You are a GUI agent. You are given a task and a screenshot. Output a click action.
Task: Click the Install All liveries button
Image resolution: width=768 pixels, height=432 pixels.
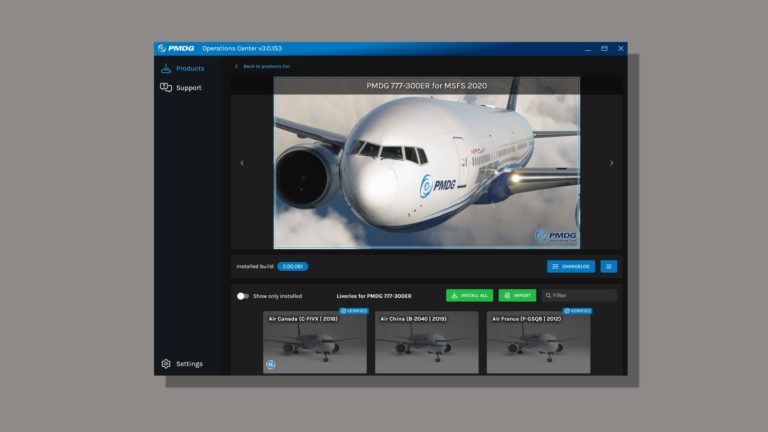click(469, 296)
